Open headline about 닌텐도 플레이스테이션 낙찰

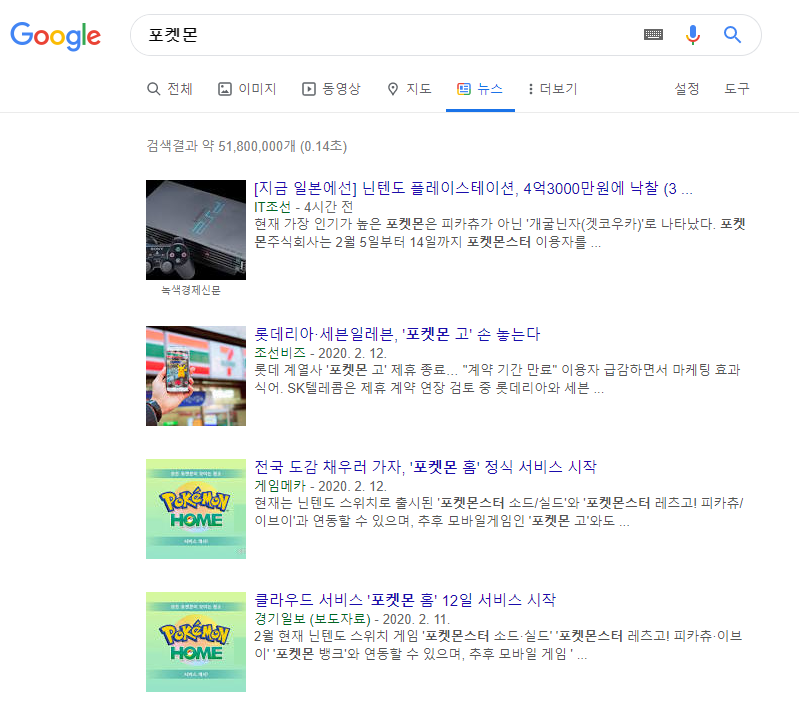473,188
